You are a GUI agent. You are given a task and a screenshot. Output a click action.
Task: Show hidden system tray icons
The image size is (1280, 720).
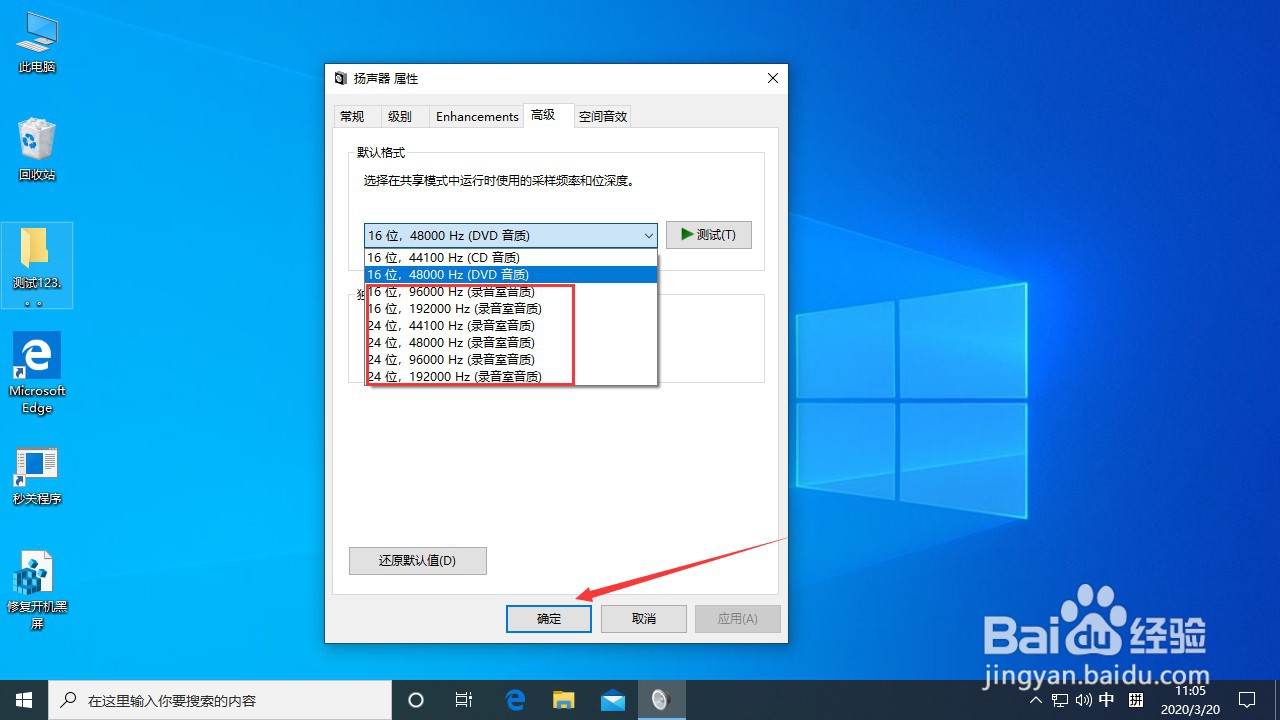[x=1036, y=700]
